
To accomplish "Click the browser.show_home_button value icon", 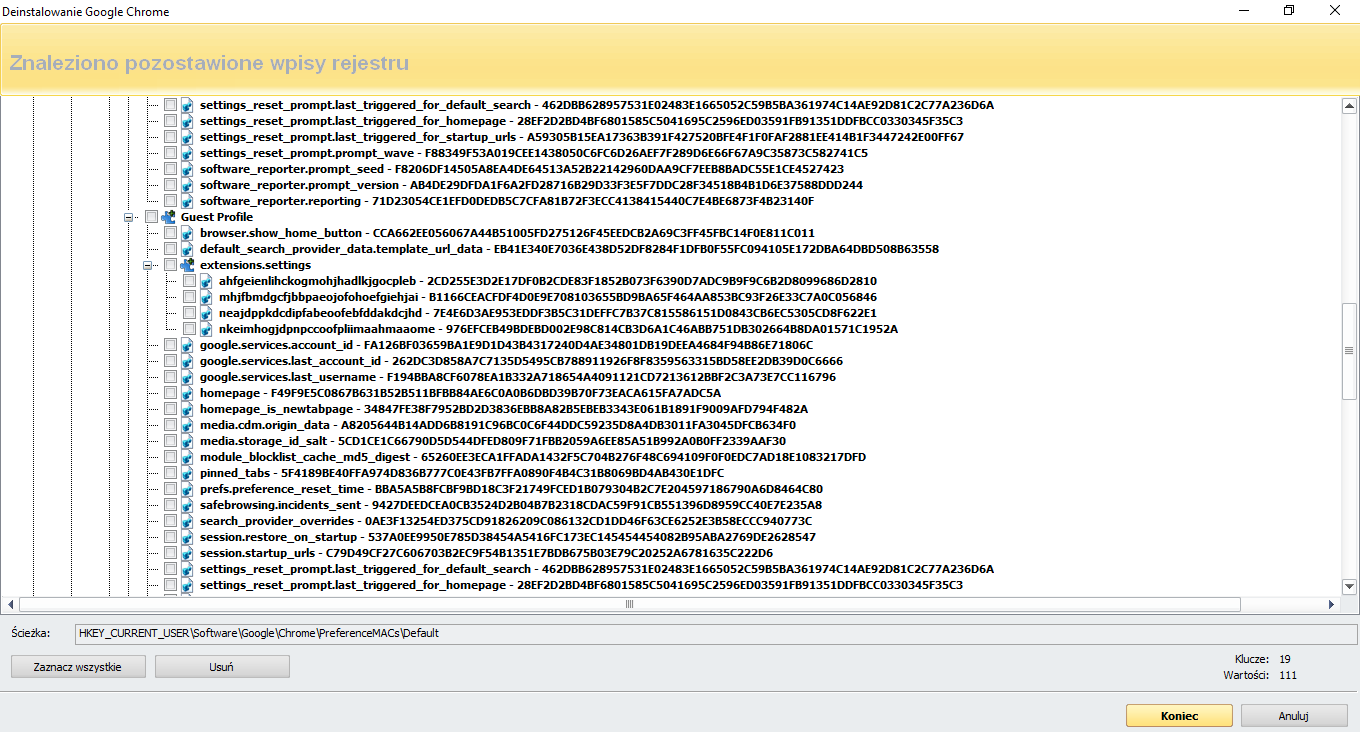I will click(187, 233).
